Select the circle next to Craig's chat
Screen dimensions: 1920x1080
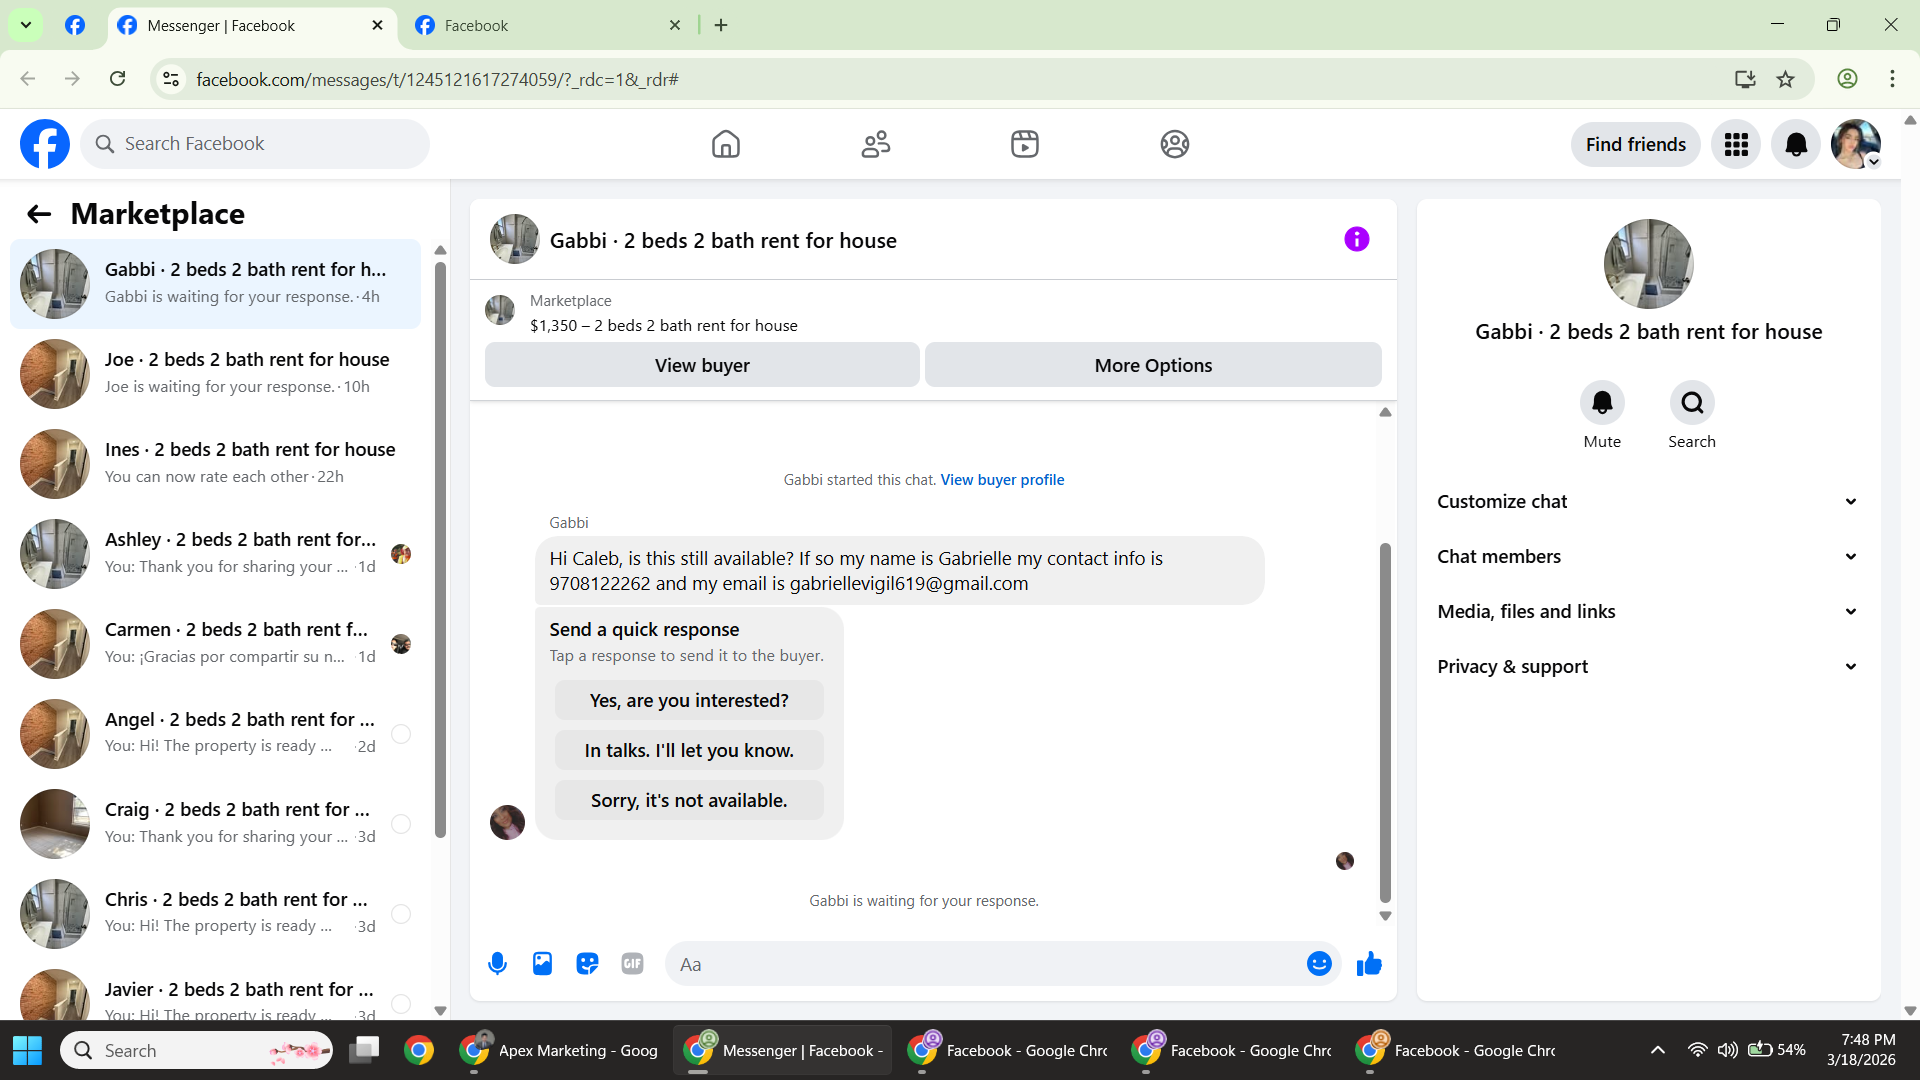click(x=401, y=824)
